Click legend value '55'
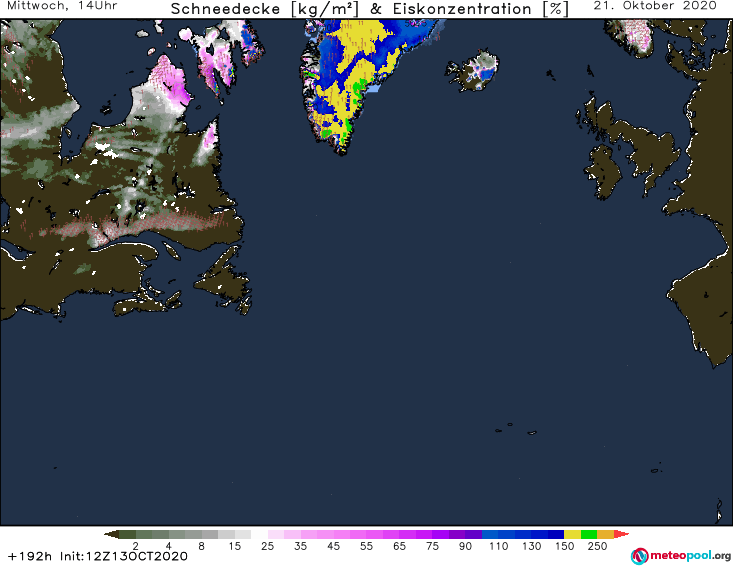The height and width of the screenshot is (566, 733). pyautogui.click(x=366, y=546)
